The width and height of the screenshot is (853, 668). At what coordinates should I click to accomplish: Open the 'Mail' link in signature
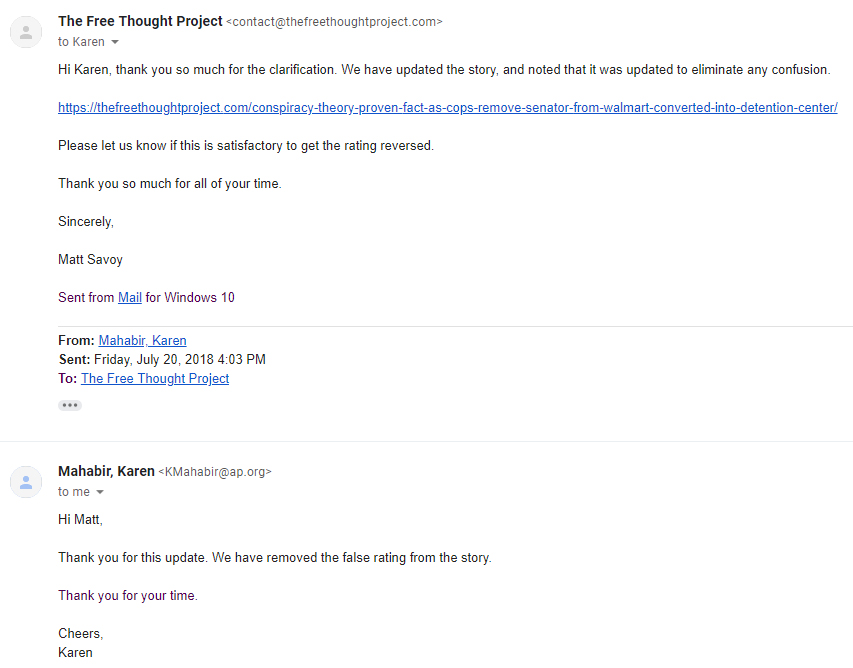pos(130,298)
